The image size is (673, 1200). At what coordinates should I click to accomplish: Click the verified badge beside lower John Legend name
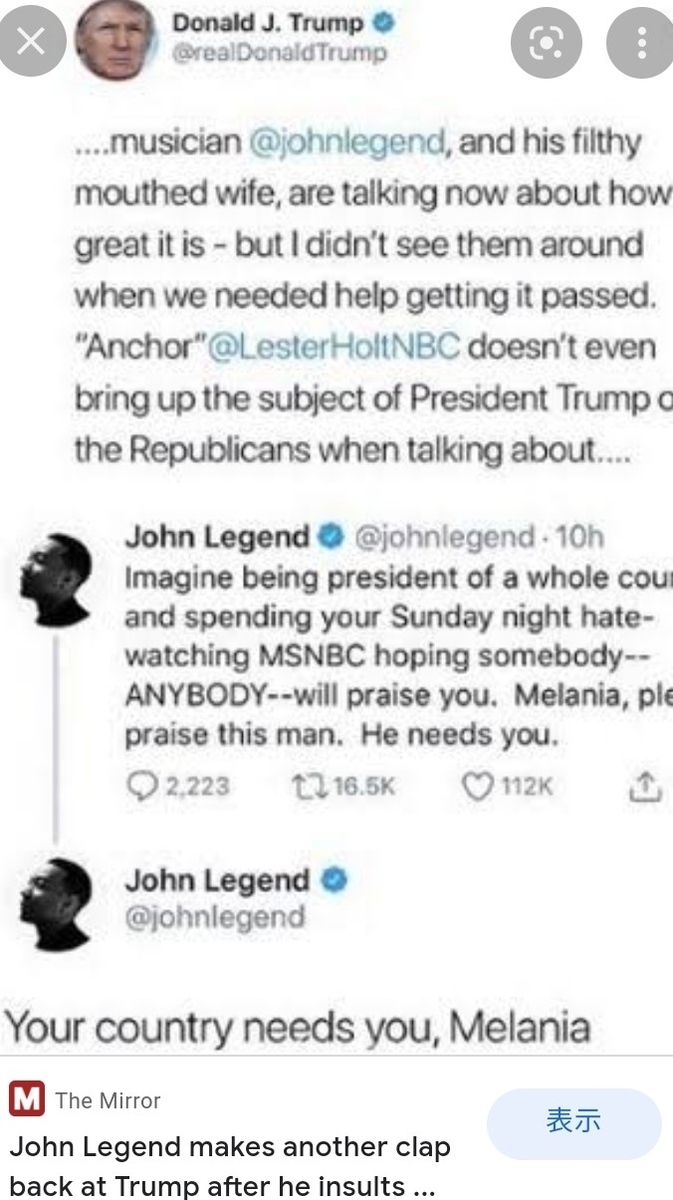click(x=334, y=881)
